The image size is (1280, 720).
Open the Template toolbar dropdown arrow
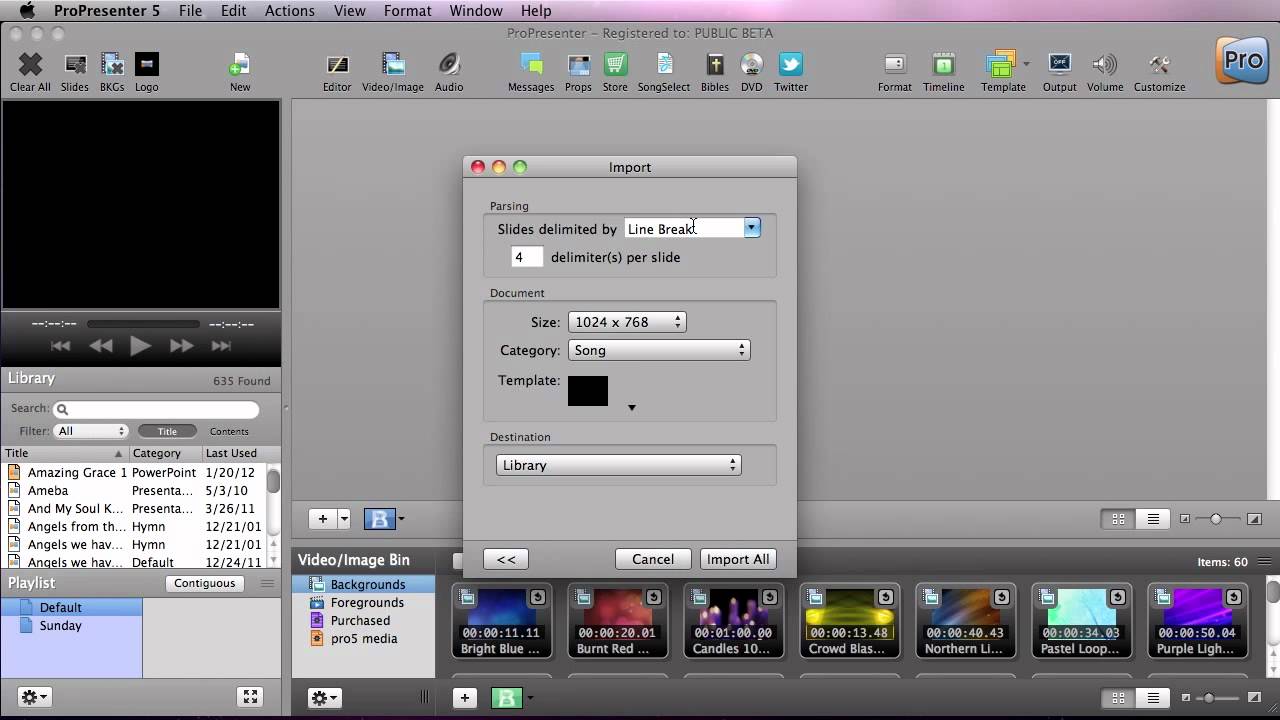coord(1026,64)
